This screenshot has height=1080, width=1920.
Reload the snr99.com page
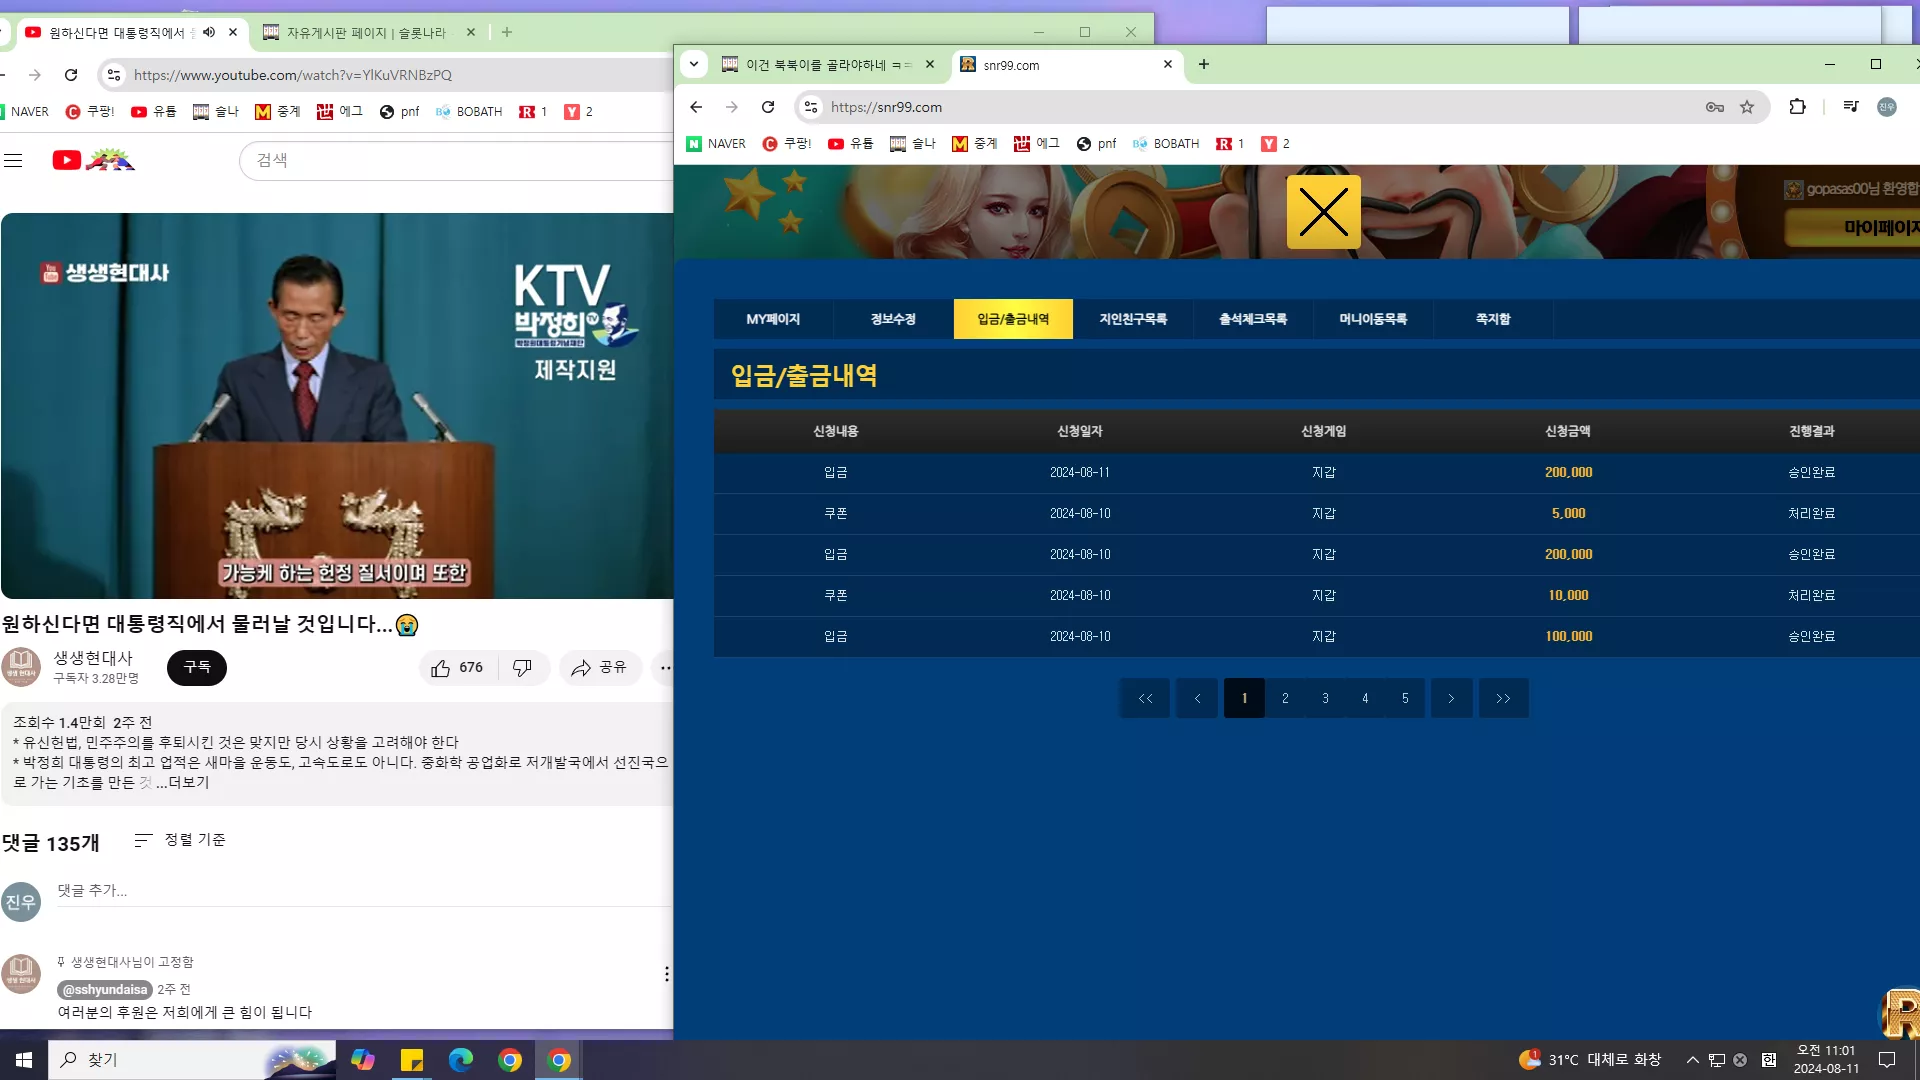(768, 107)
